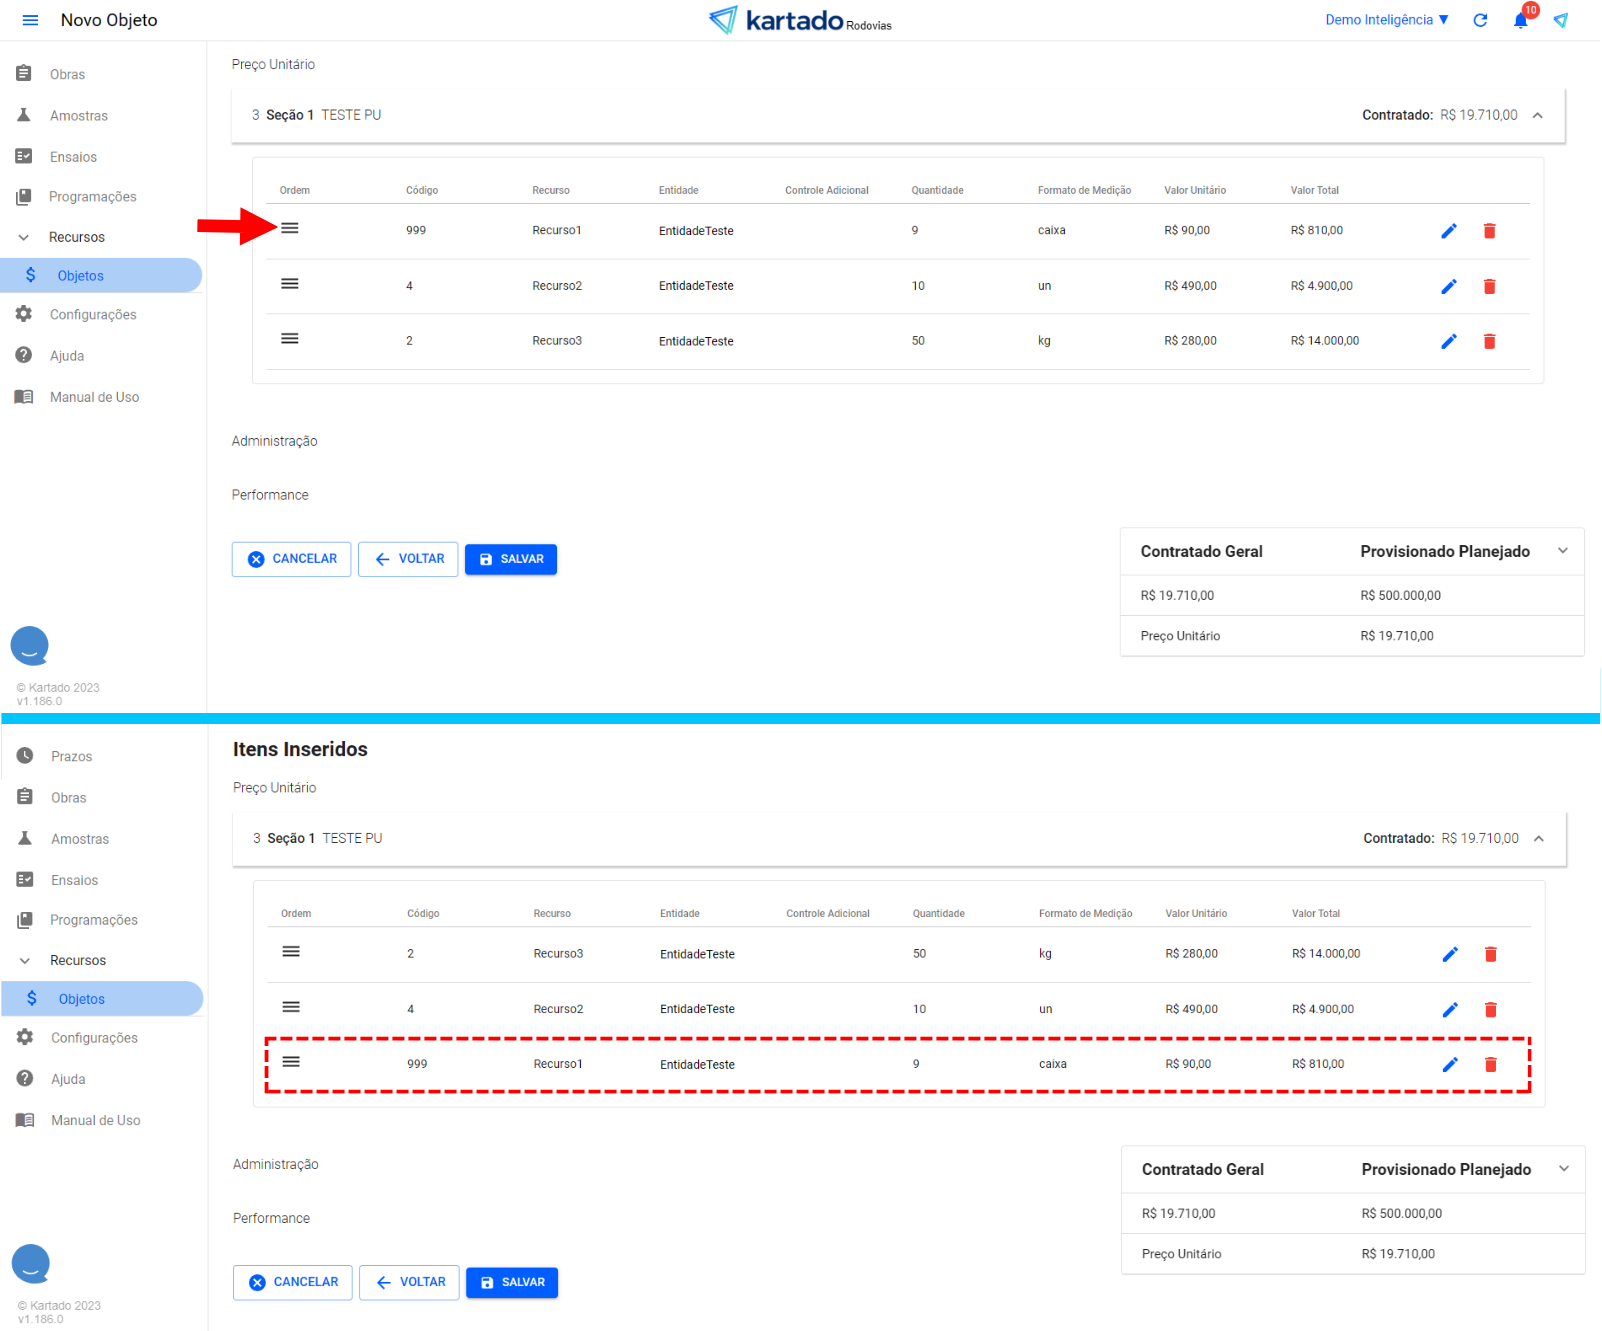Edit Recurso1 in the dashed red highlighted row
Image resolution: width=1602 pixels, height=1331 pixels.
(1450, 1064)
